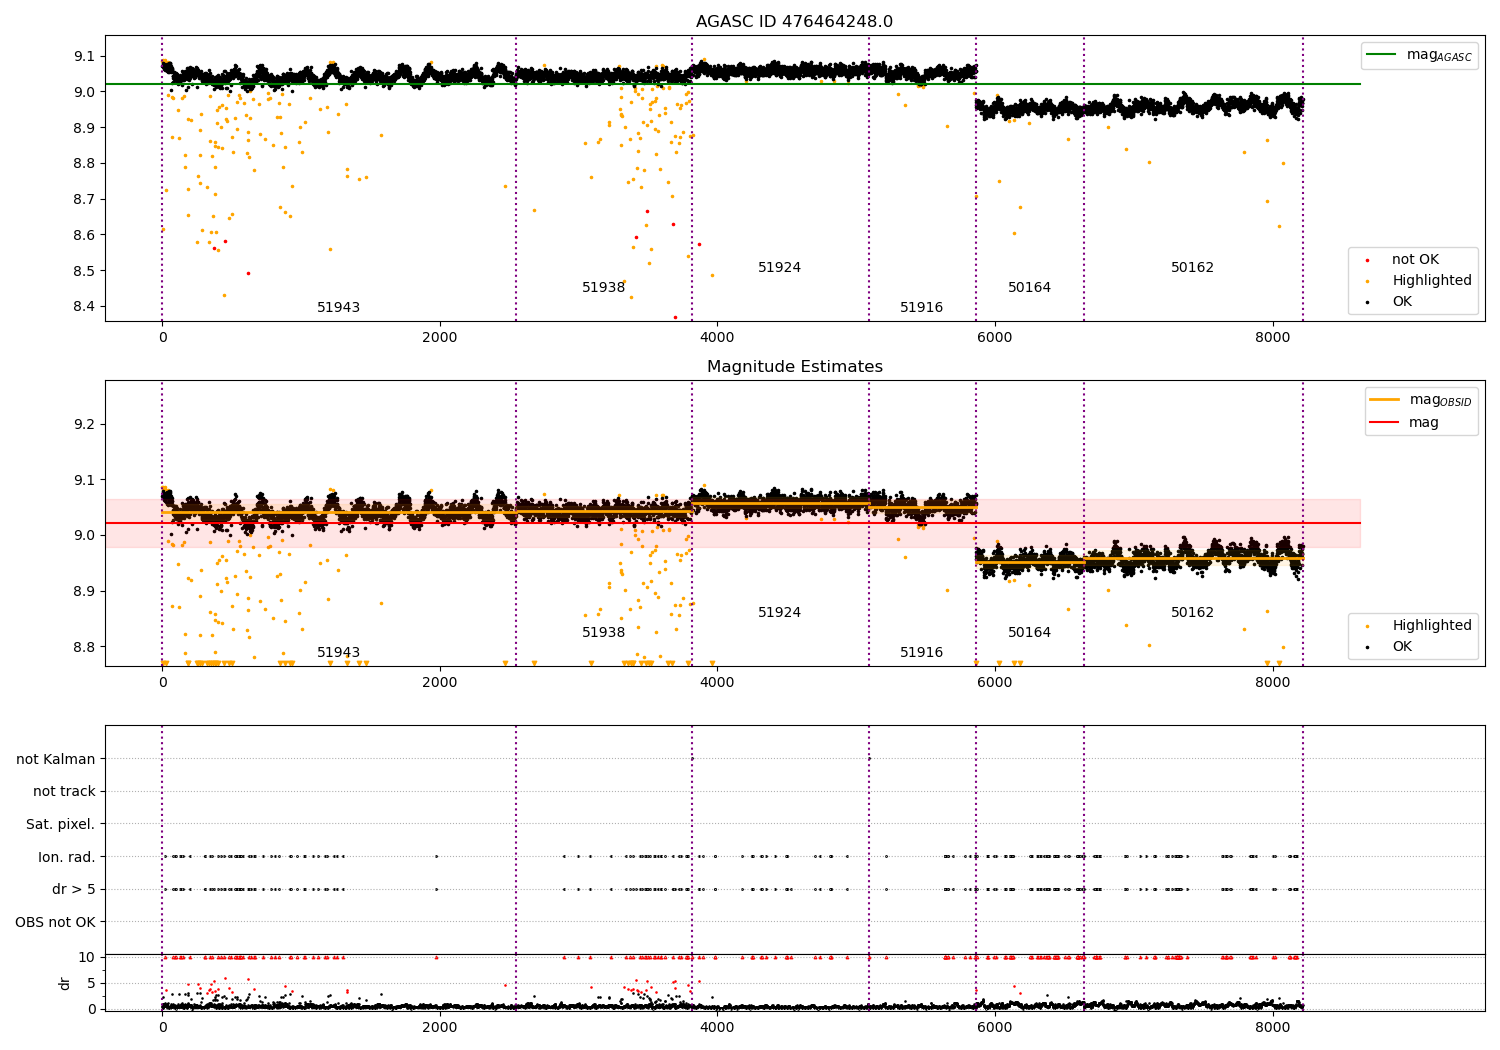
Task: Select the mag AGASC legend entry
Action: (1420, 55)
